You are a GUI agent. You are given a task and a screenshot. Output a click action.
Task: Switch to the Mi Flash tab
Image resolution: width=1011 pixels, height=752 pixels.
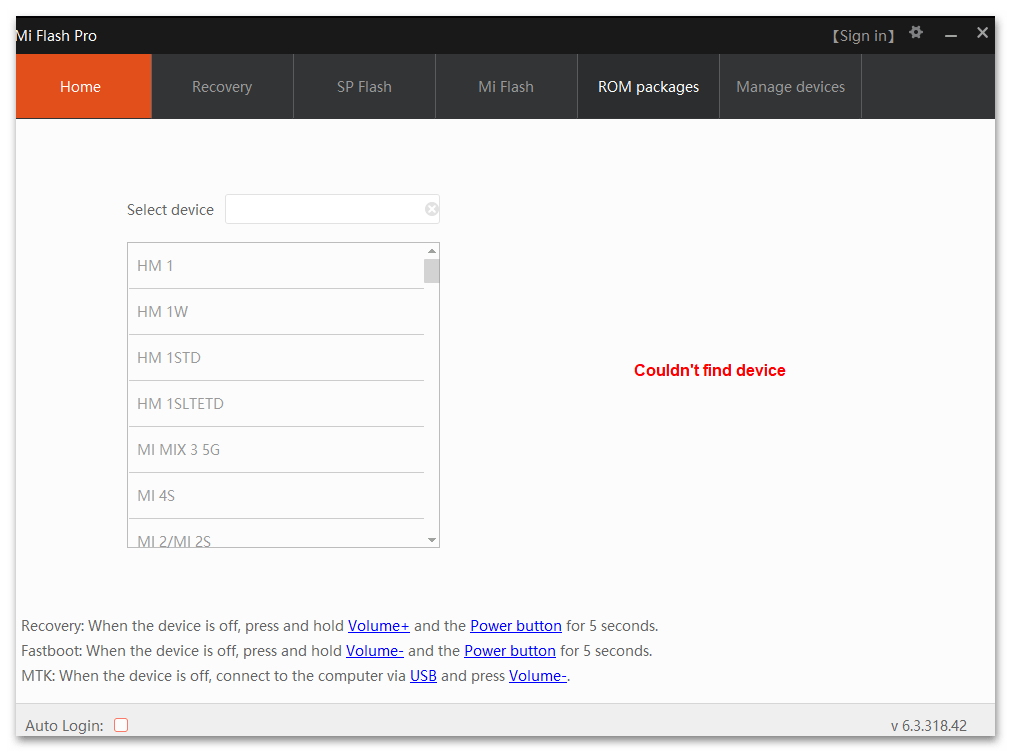506,86
